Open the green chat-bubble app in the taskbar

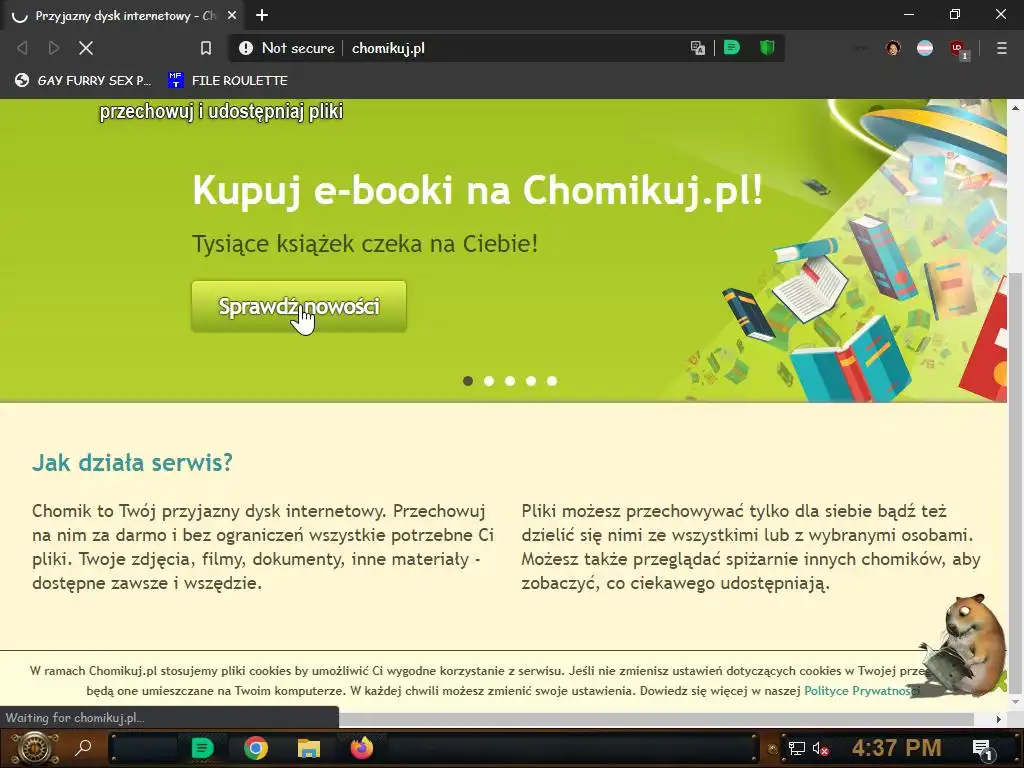click(202, 748)
